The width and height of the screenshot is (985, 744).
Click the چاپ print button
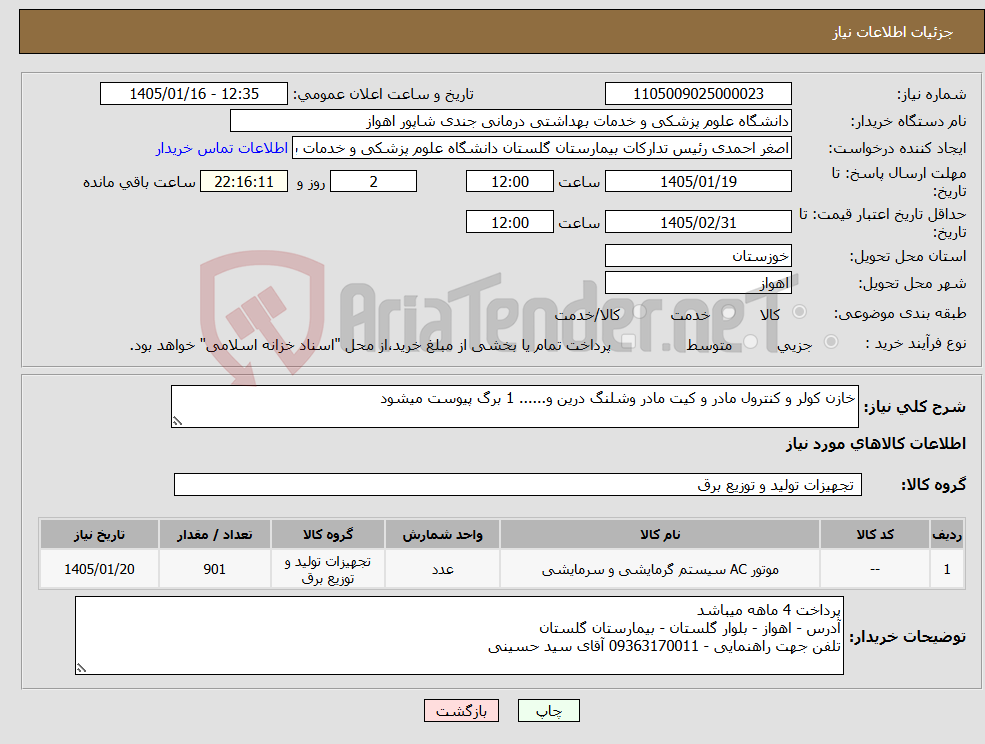pos(548,711)
